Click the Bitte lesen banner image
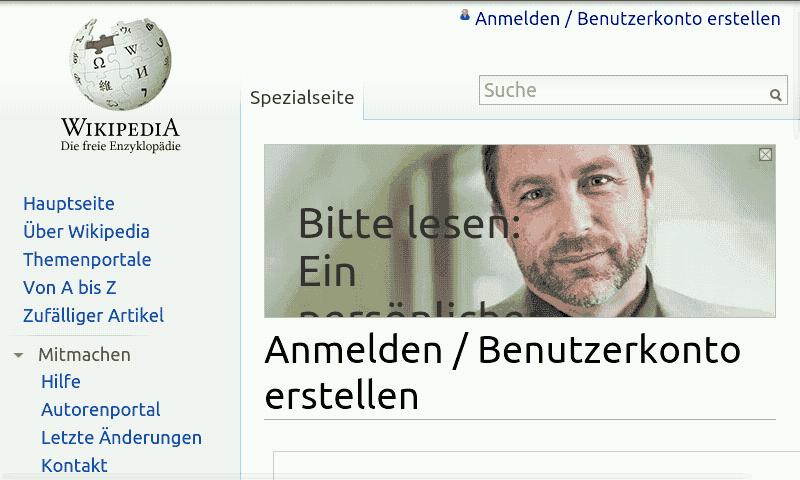The image size is (800, 480). coord(519,231)
